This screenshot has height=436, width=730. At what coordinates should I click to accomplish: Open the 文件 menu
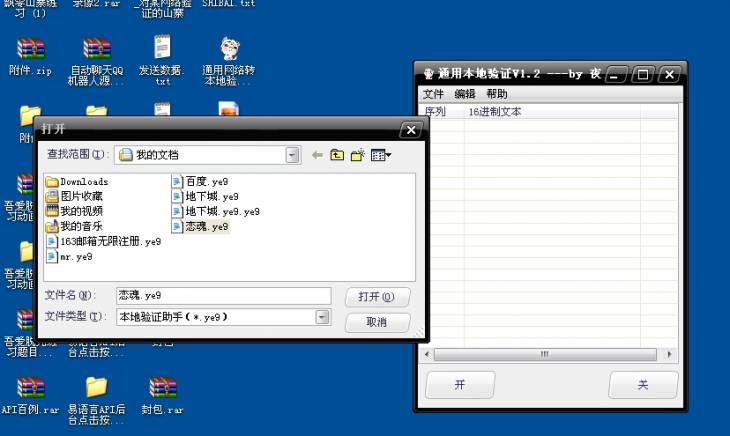(433, 94)
